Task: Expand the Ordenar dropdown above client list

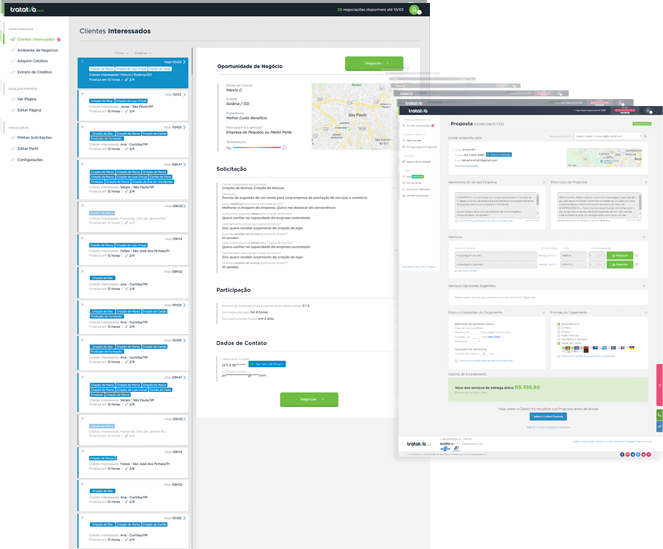Action: click(143, 52)
